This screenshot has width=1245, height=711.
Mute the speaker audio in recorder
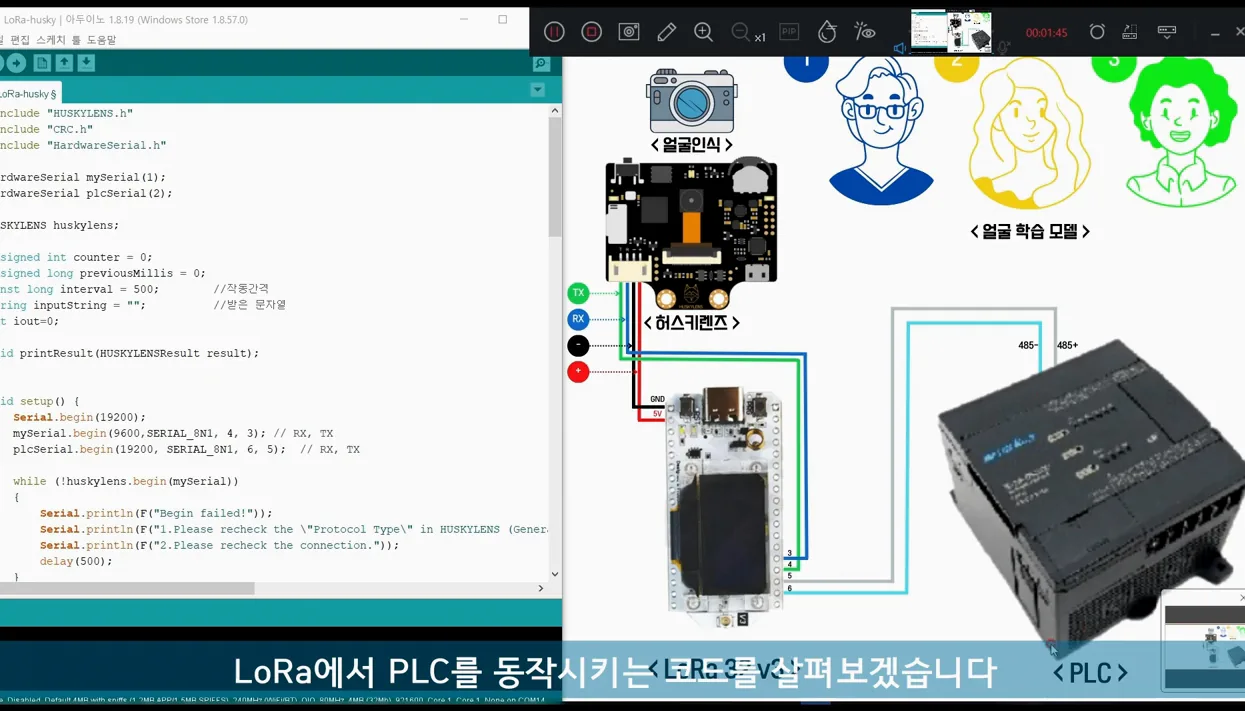click(x=900, y=48)
